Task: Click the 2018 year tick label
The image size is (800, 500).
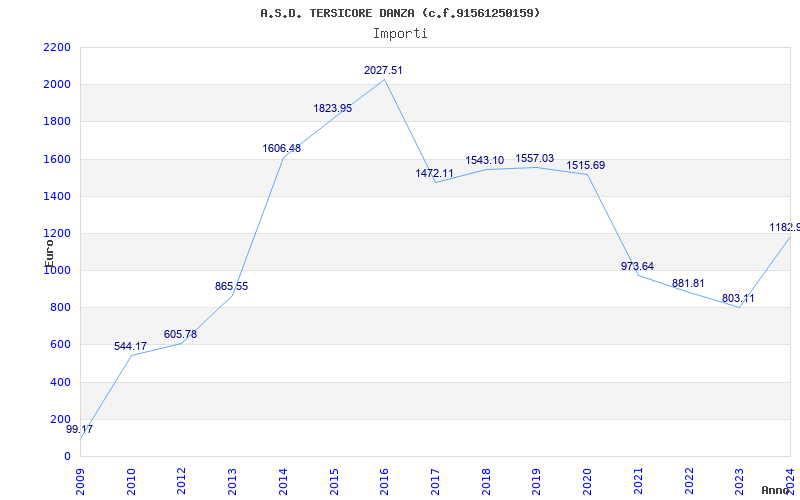Action: (x=486, y=482)
